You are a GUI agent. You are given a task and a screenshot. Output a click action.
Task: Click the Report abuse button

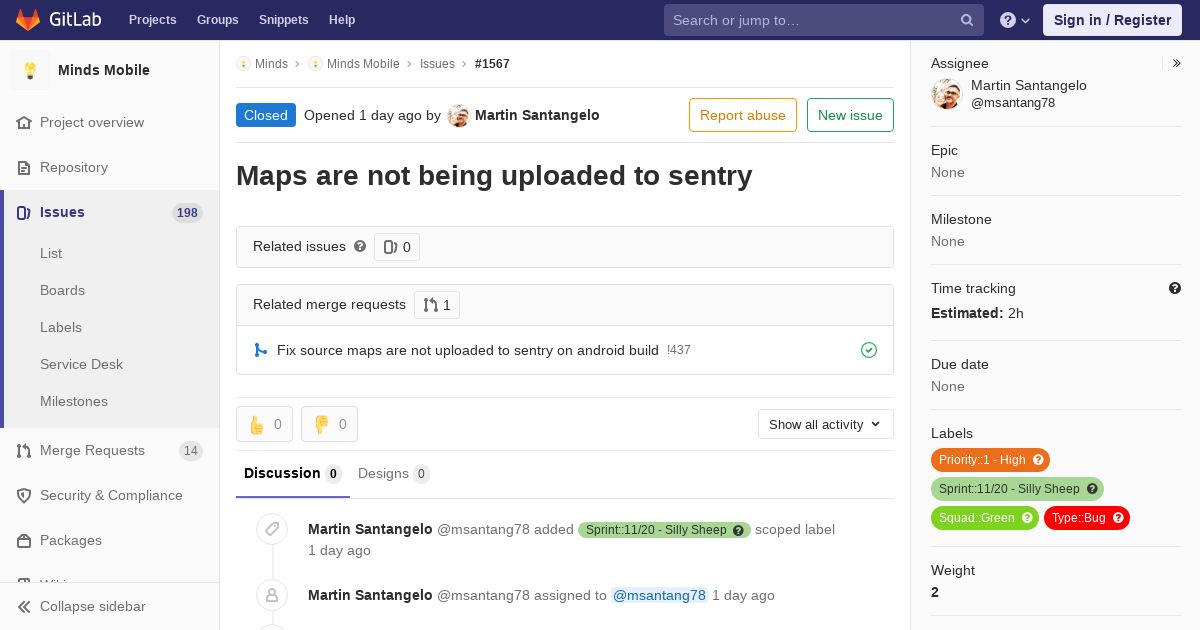tap(743, 115)
